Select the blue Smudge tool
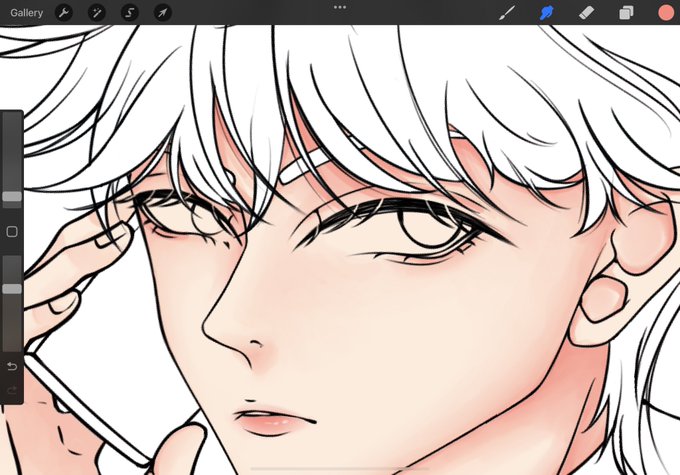Image resolution: width=680 pixels, height=475 pixels. [546, 13]
